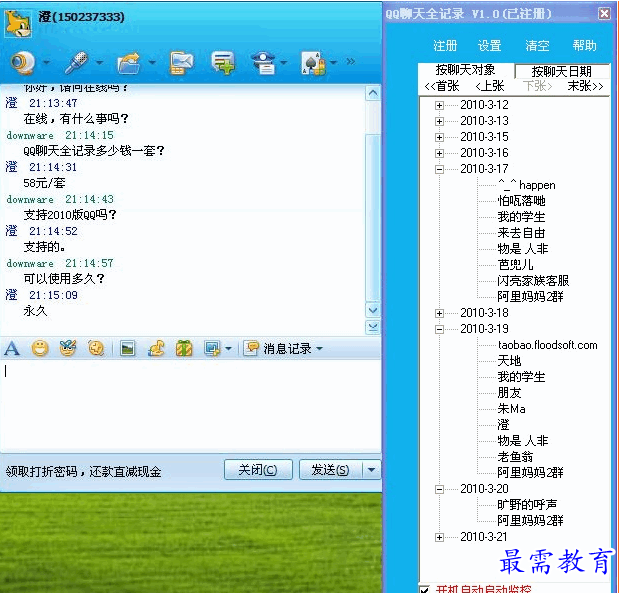Open remote assistance dropdown arrow
This screenshot has height=593, width=621.
(x=284, y=63)
